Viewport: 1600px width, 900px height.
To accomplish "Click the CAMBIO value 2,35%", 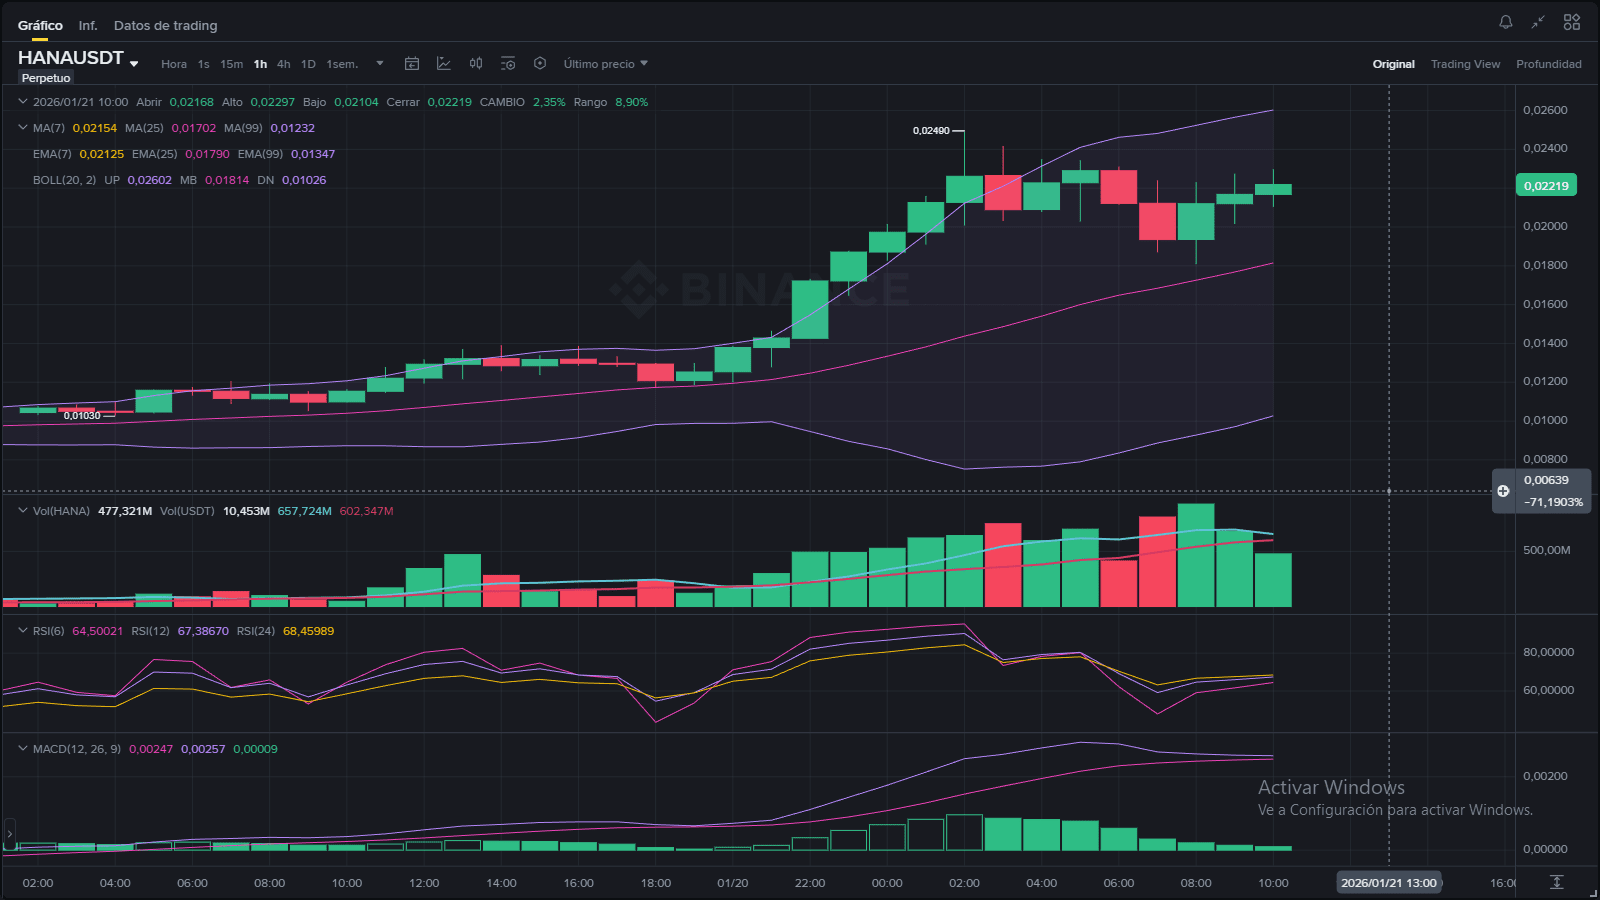I will (x=549, y=102).
